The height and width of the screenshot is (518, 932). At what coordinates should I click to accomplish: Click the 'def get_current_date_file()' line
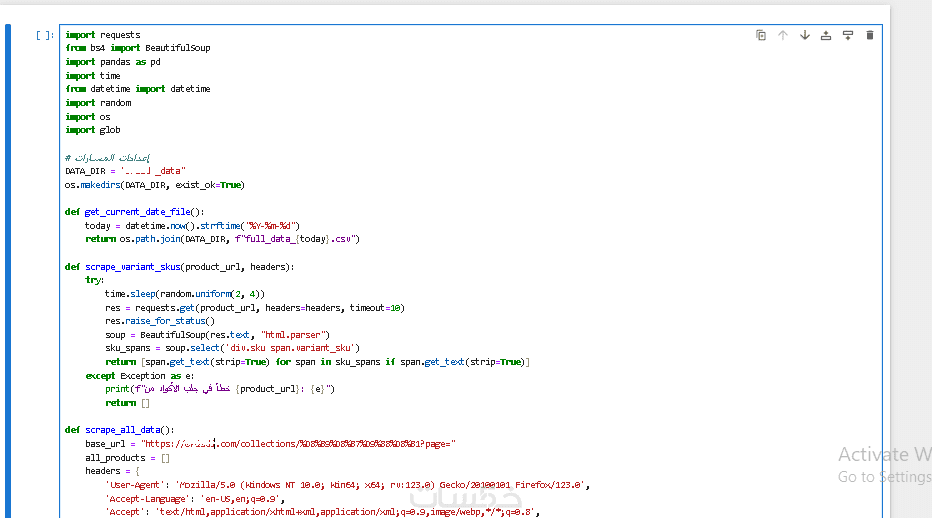coord(134,212)
